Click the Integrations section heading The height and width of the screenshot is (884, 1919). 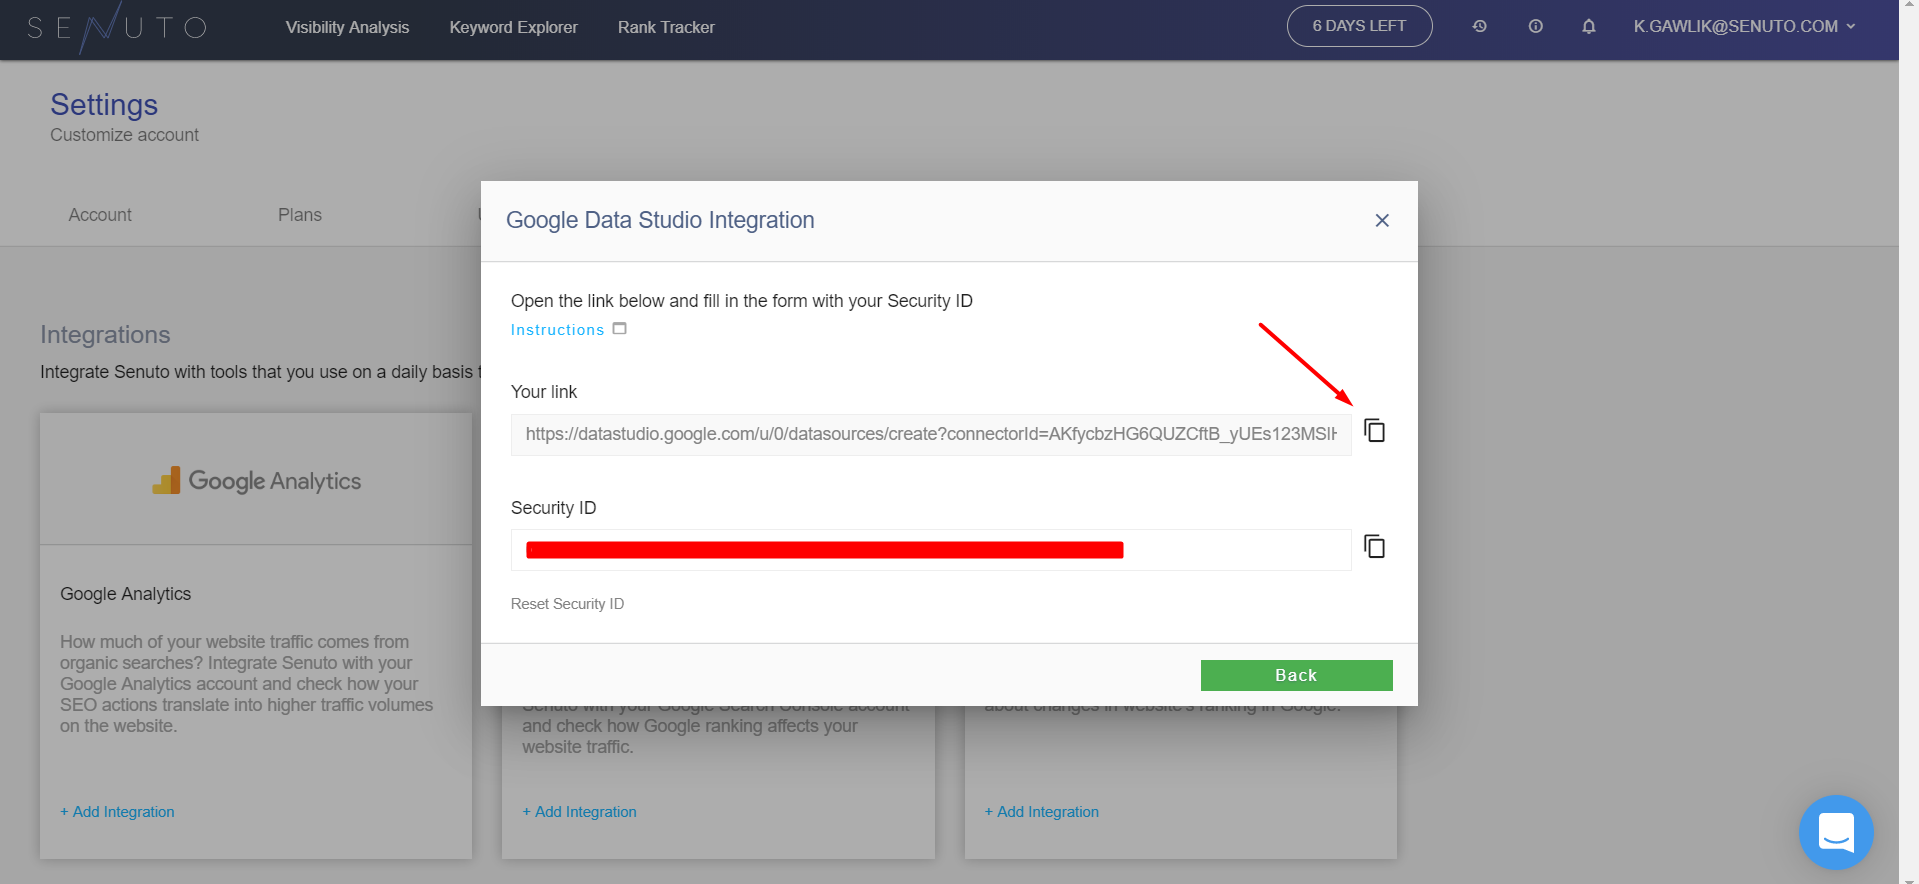105,335
